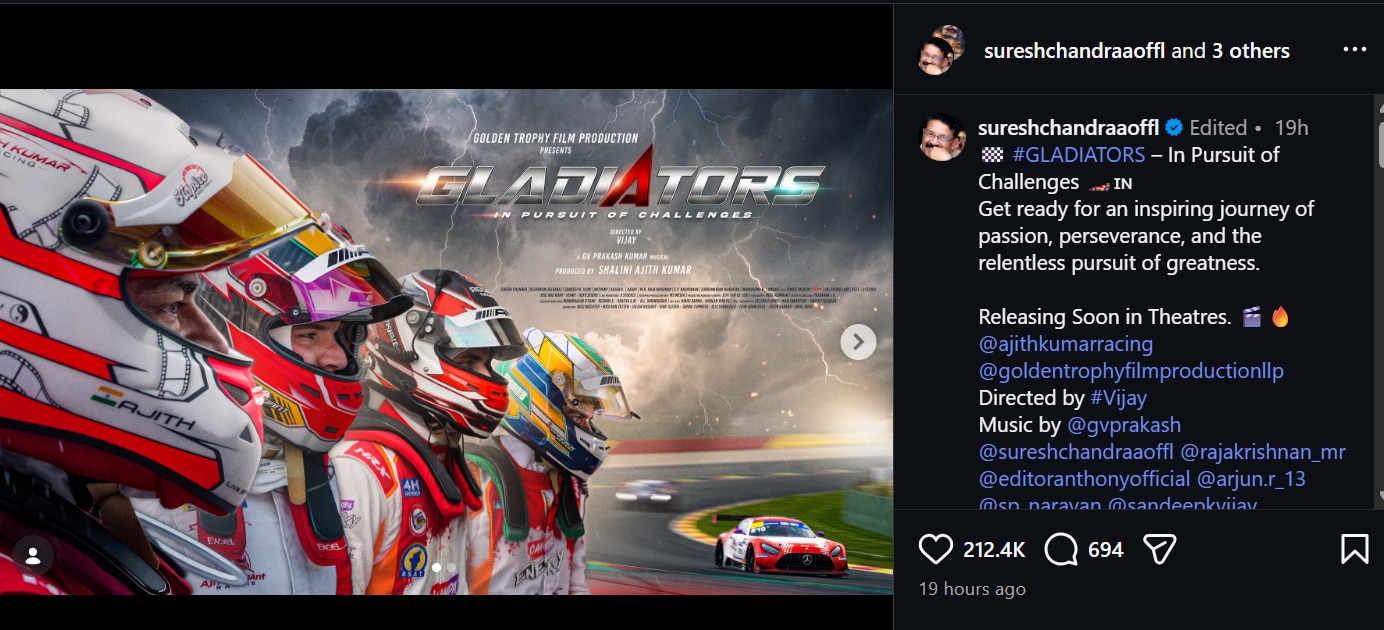Share post using paper plane icon

tap(1159, 549)
